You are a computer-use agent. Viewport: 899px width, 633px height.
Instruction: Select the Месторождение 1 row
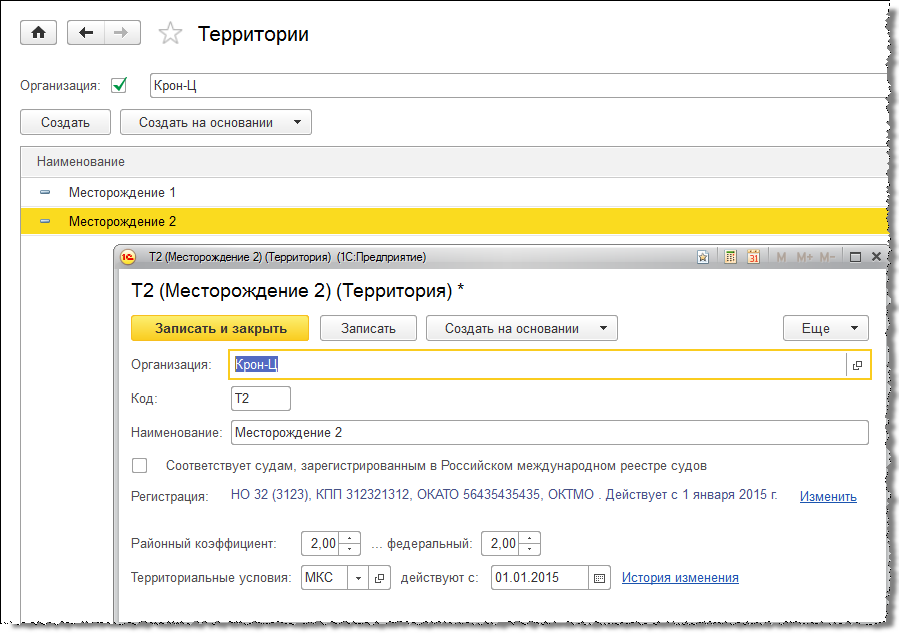tap(122, 191)
